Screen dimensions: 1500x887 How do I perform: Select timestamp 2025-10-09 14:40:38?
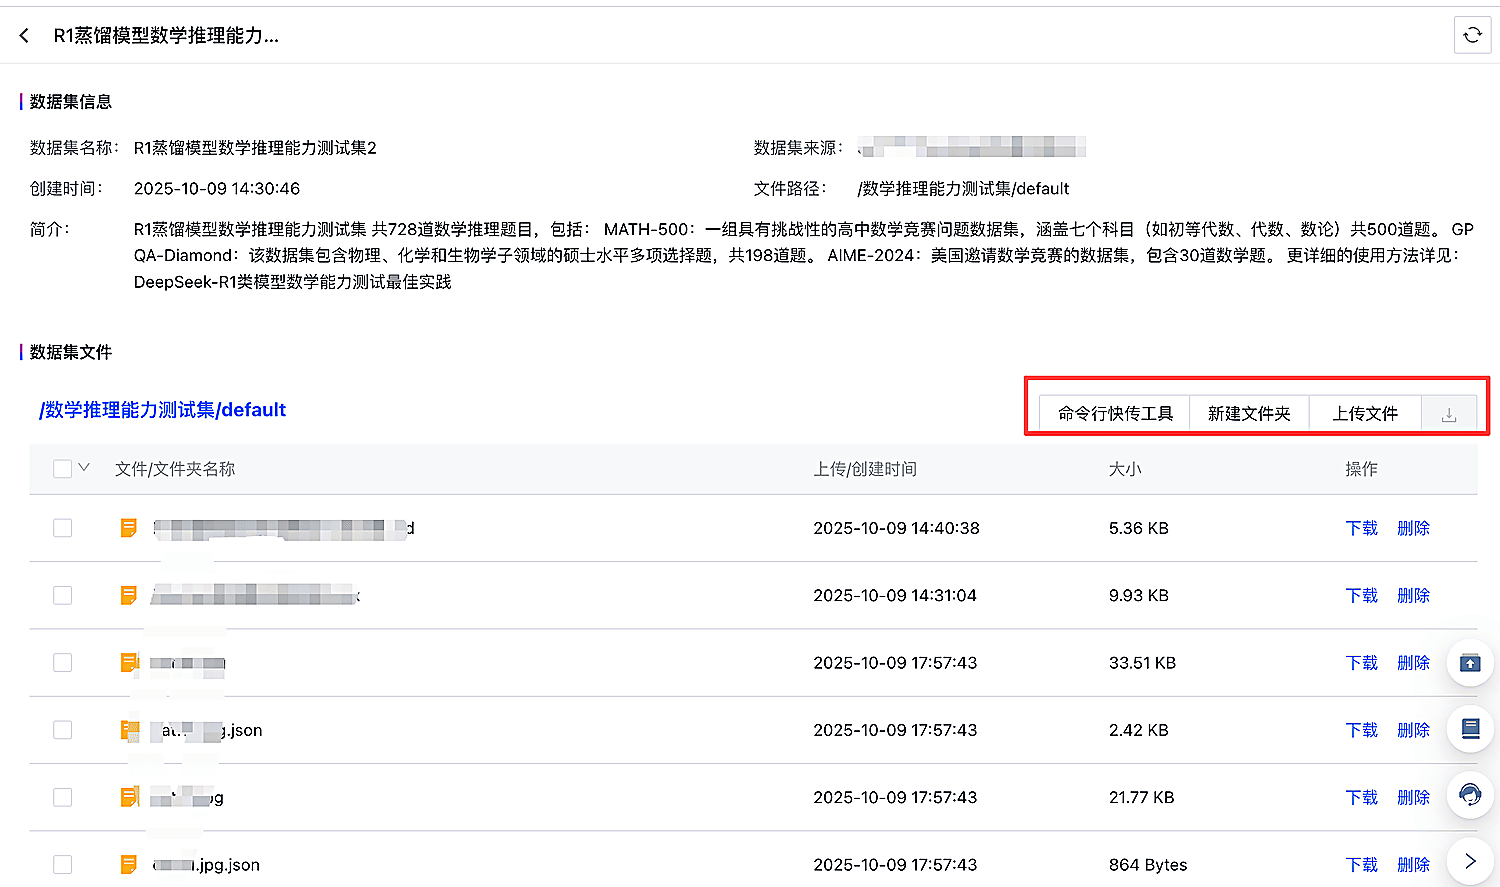(x=896, y=528)
